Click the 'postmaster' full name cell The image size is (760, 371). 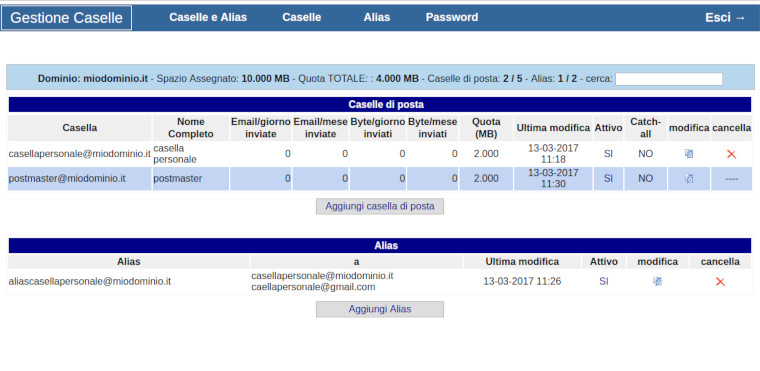tap(190, 178)
